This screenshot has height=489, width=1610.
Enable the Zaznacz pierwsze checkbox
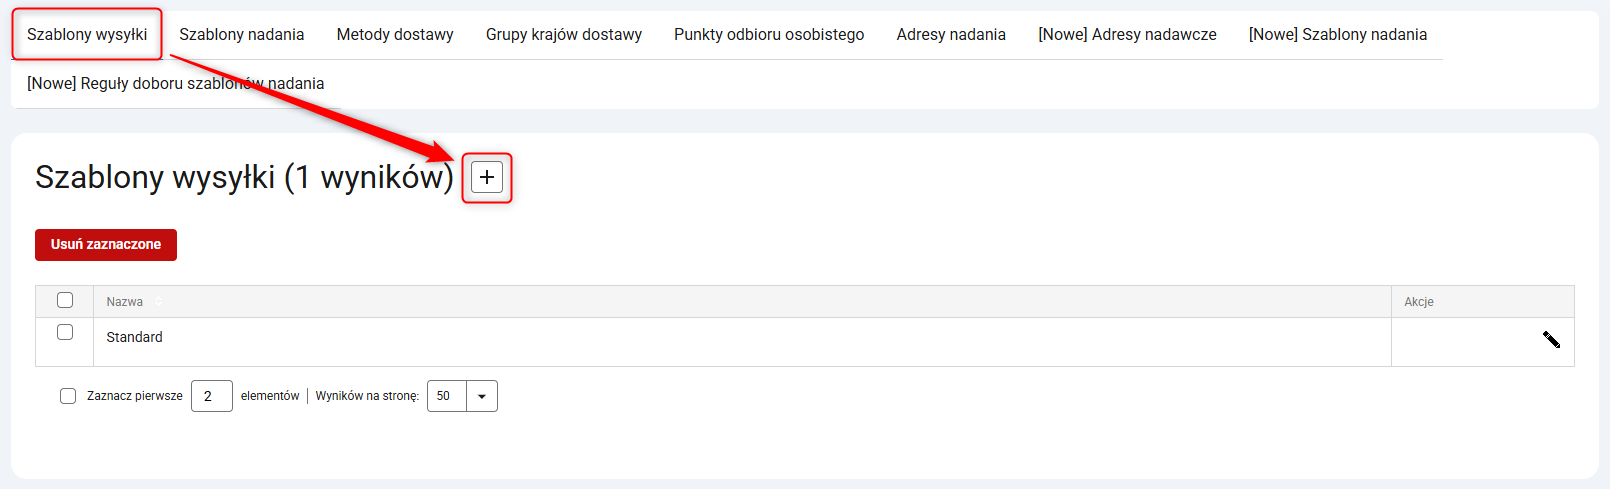(x=68, y=396)
